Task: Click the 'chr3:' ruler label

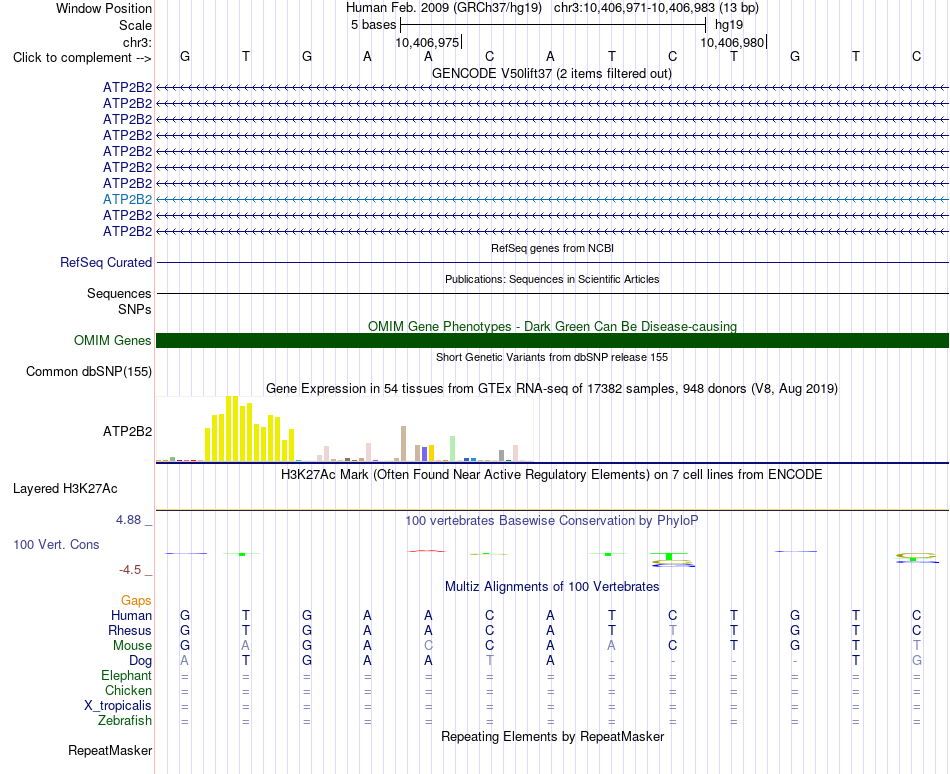Action: 138,42
